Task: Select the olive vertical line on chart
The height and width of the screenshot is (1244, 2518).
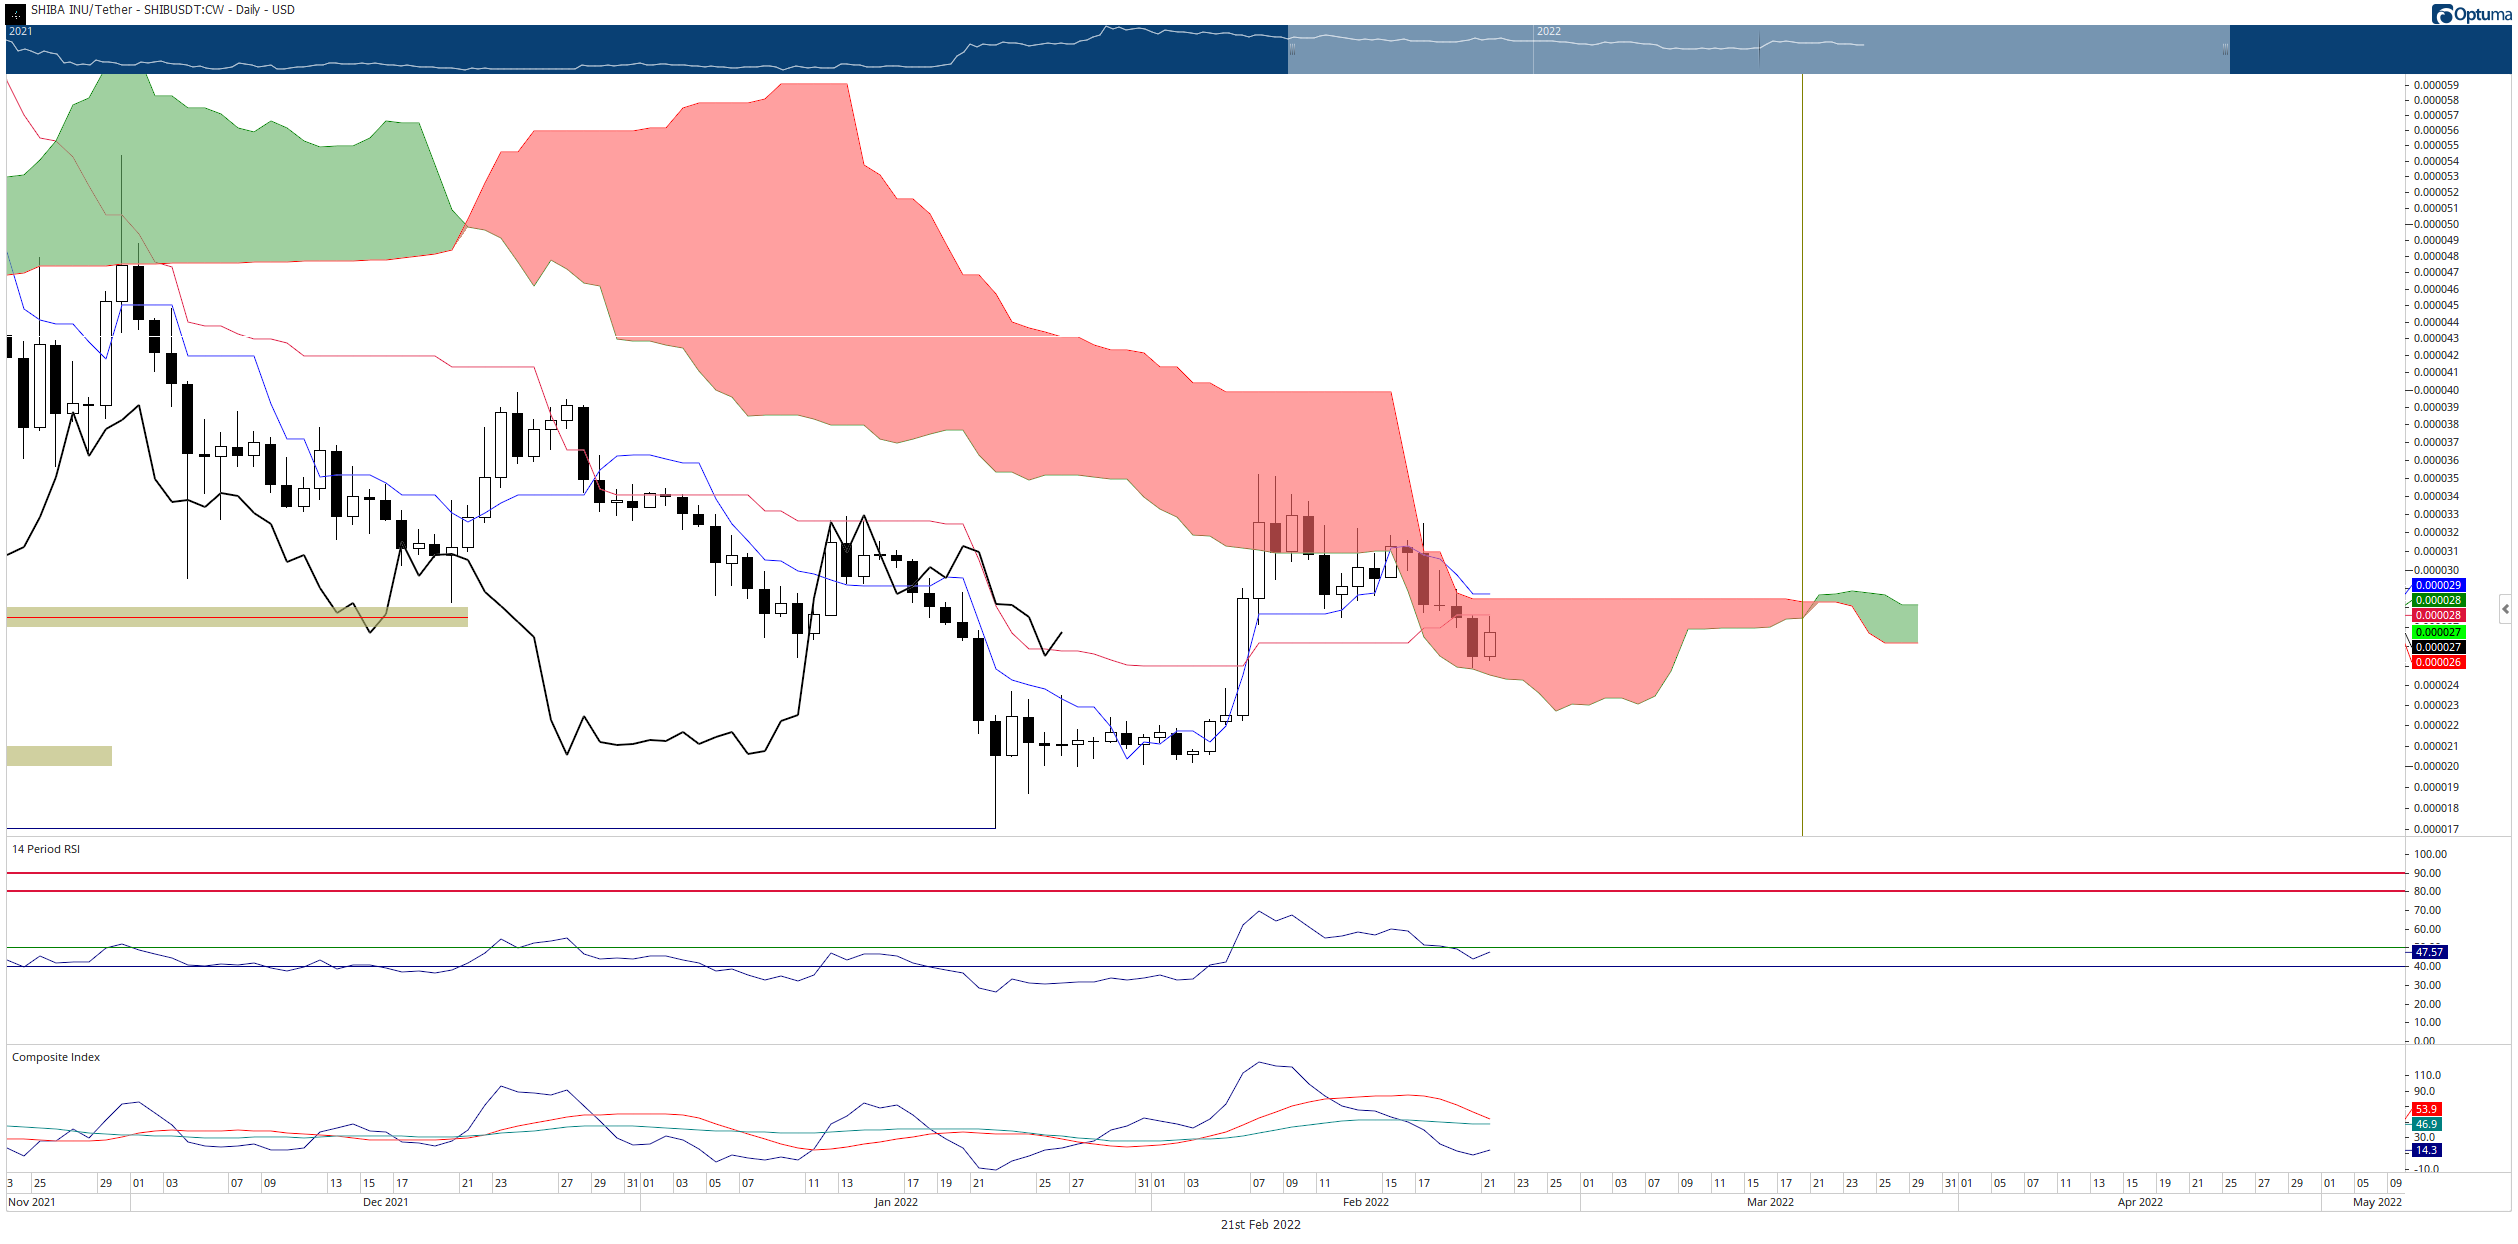Action: coord(1802,455)
